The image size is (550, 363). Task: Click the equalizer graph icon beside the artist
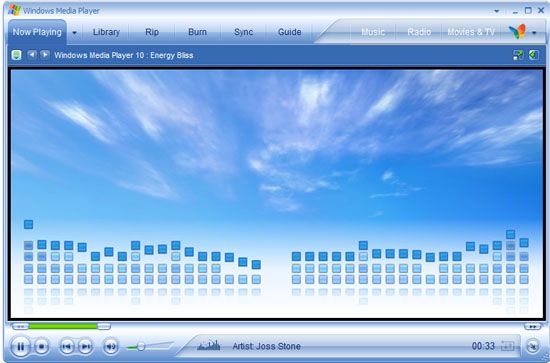[x=209, y=346]
